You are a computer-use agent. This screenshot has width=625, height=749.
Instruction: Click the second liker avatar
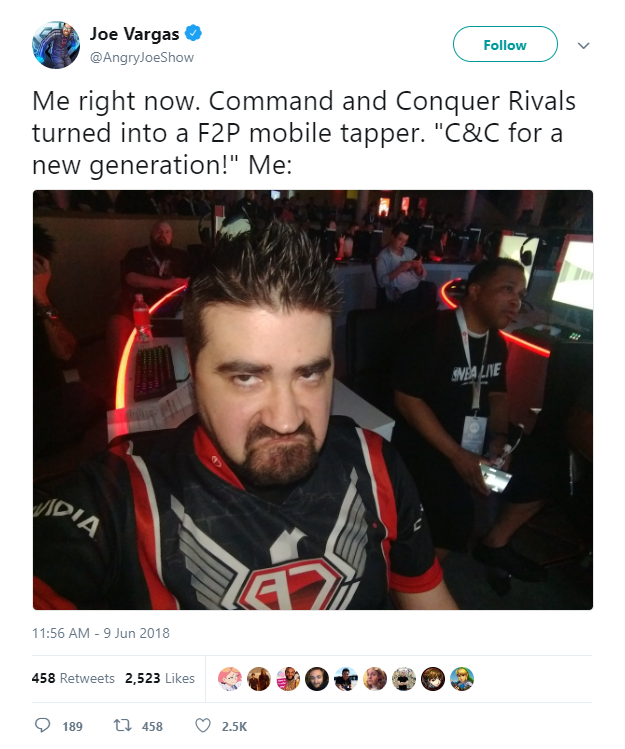[259, 679]
